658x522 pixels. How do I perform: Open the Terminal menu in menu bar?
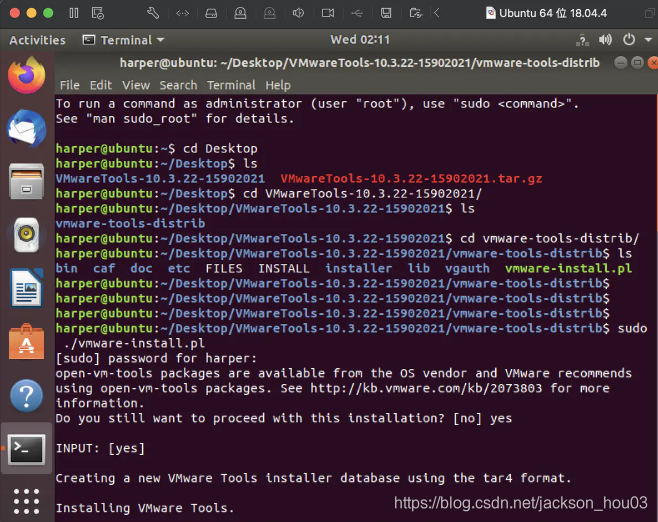pos(231,85)
